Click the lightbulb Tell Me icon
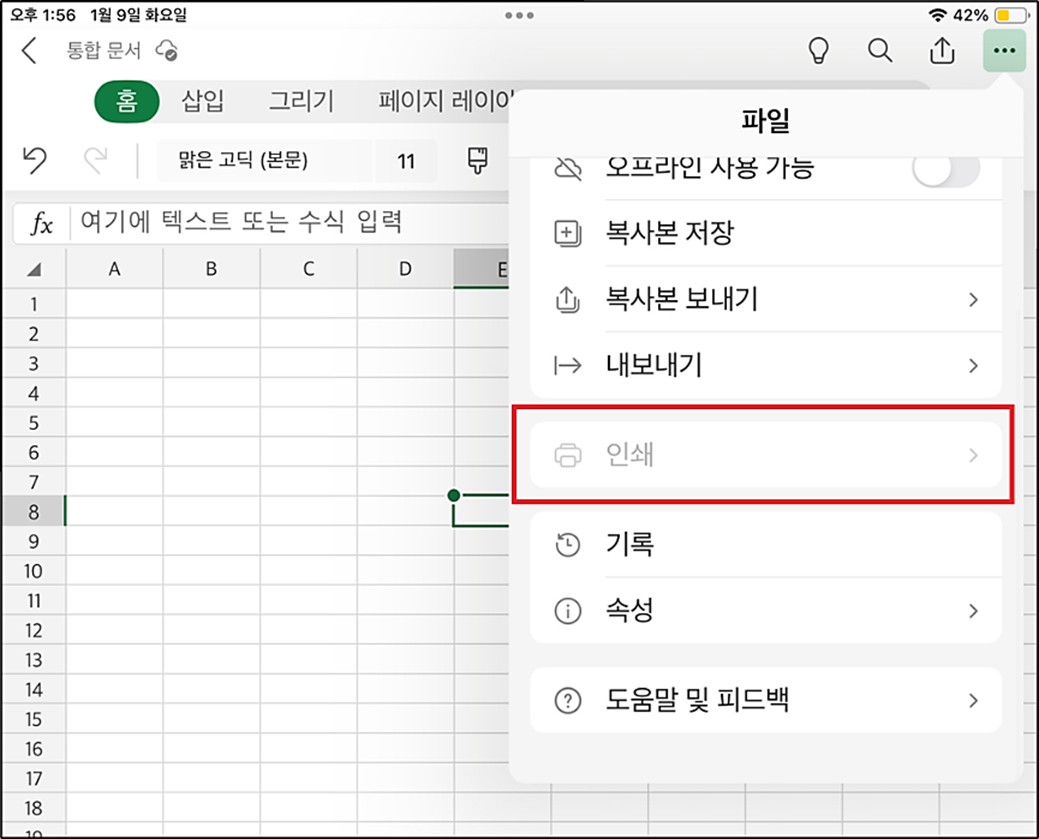Screen dimensions: 1039x839 (818, 51)
